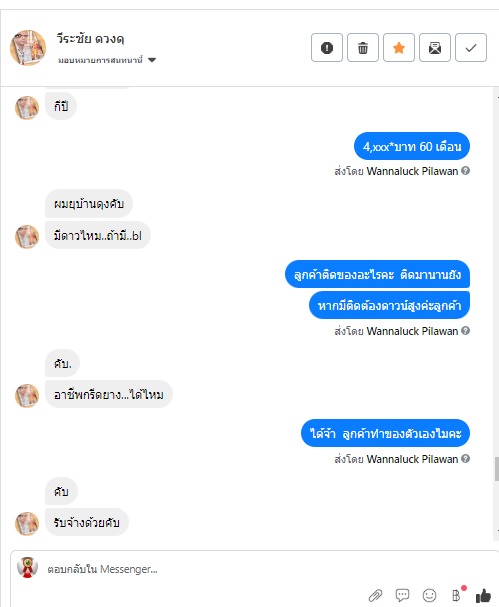Mark conversation as spam with exclamation icon
The width and height of the screenshot is (499, 607).
(327, 48)
